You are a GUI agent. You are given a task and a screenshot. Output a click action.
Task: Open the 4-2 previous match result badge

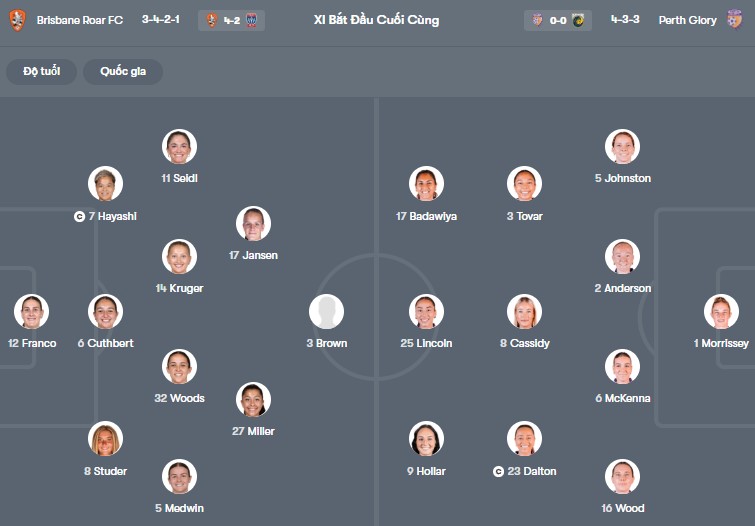232,20
